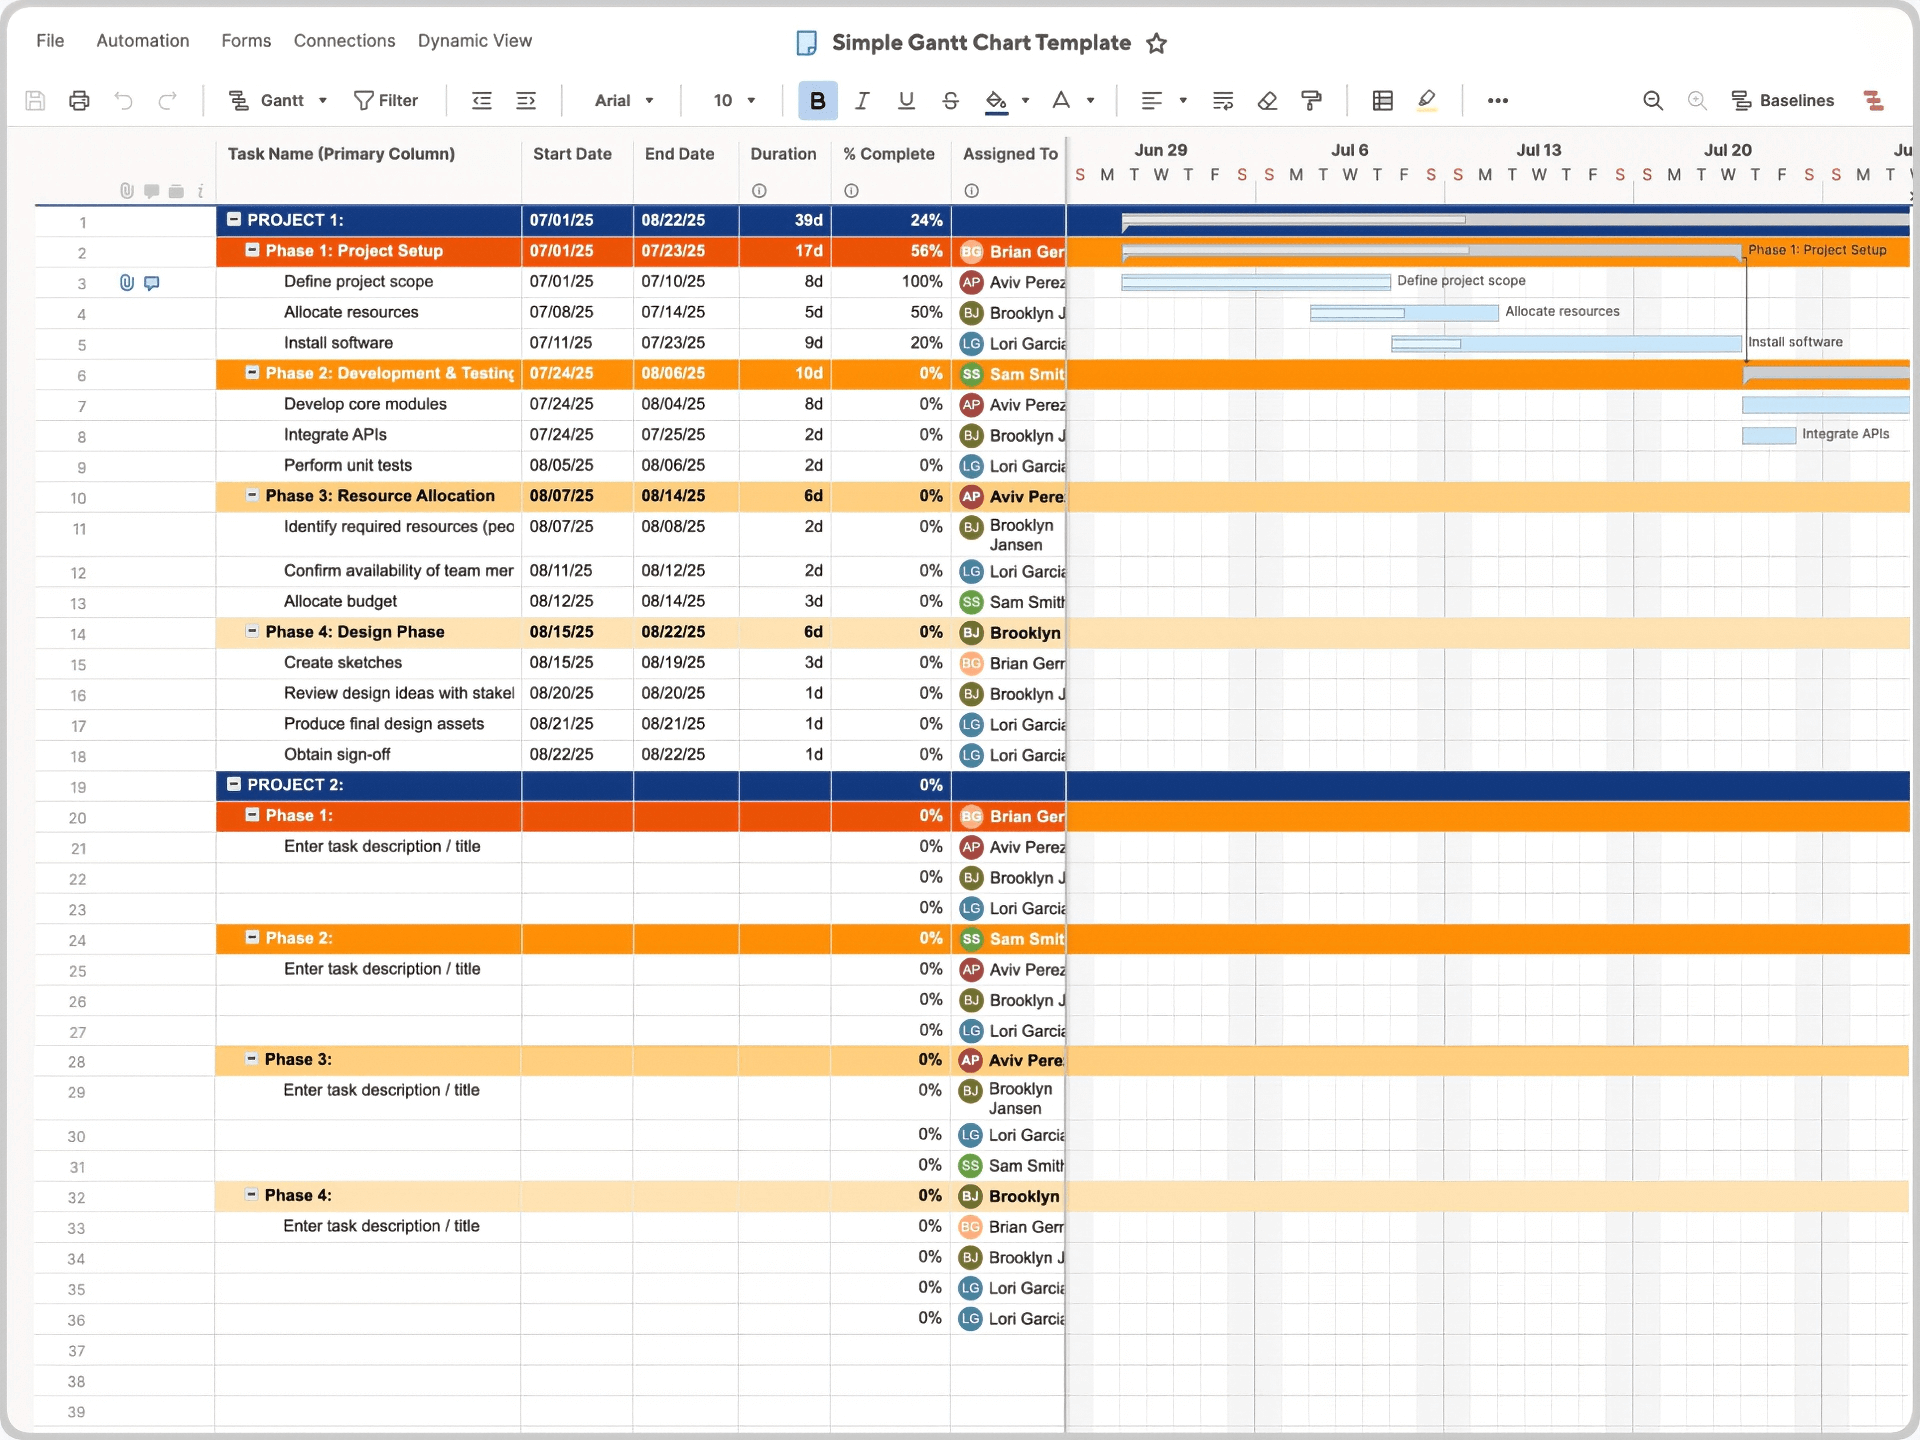
Task: Toggle italic formatting
Action: click(x=862, y=100)
